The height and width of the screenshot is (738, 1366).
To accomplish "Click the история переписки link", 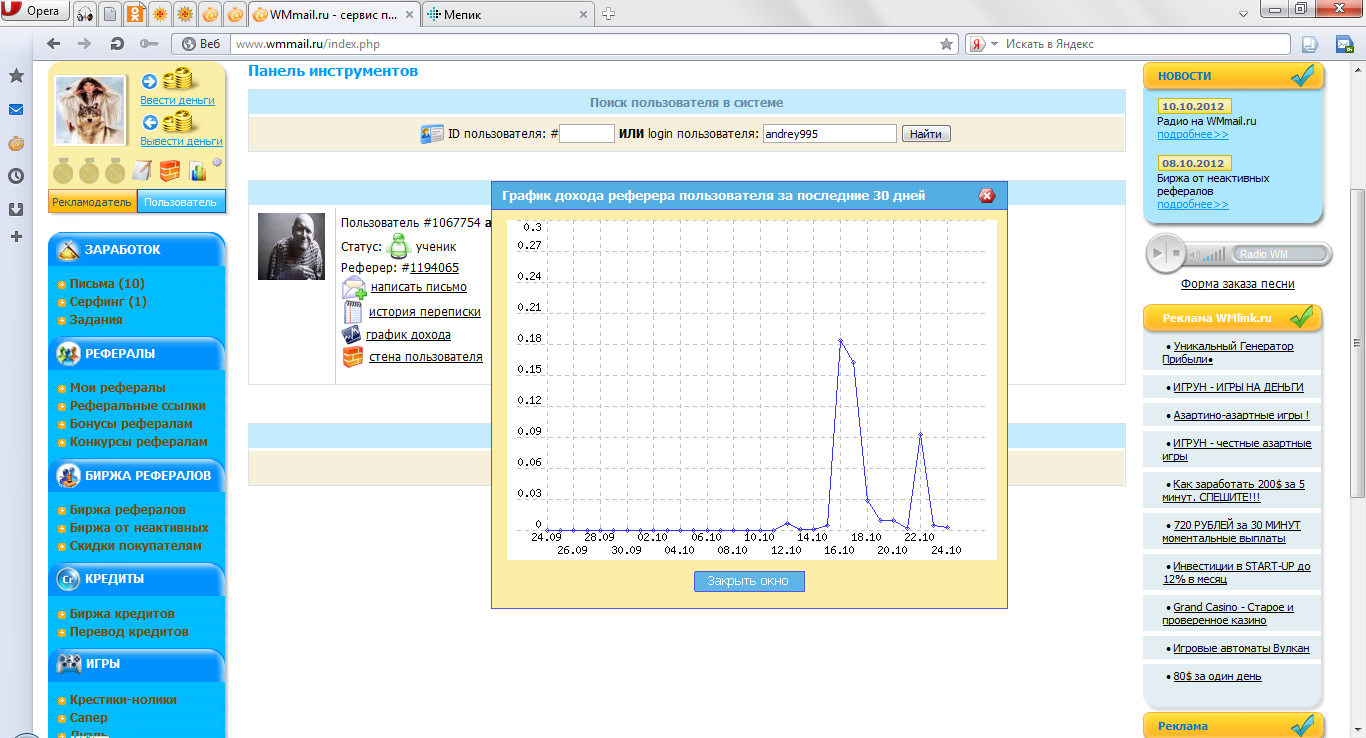I will [425, 312].
